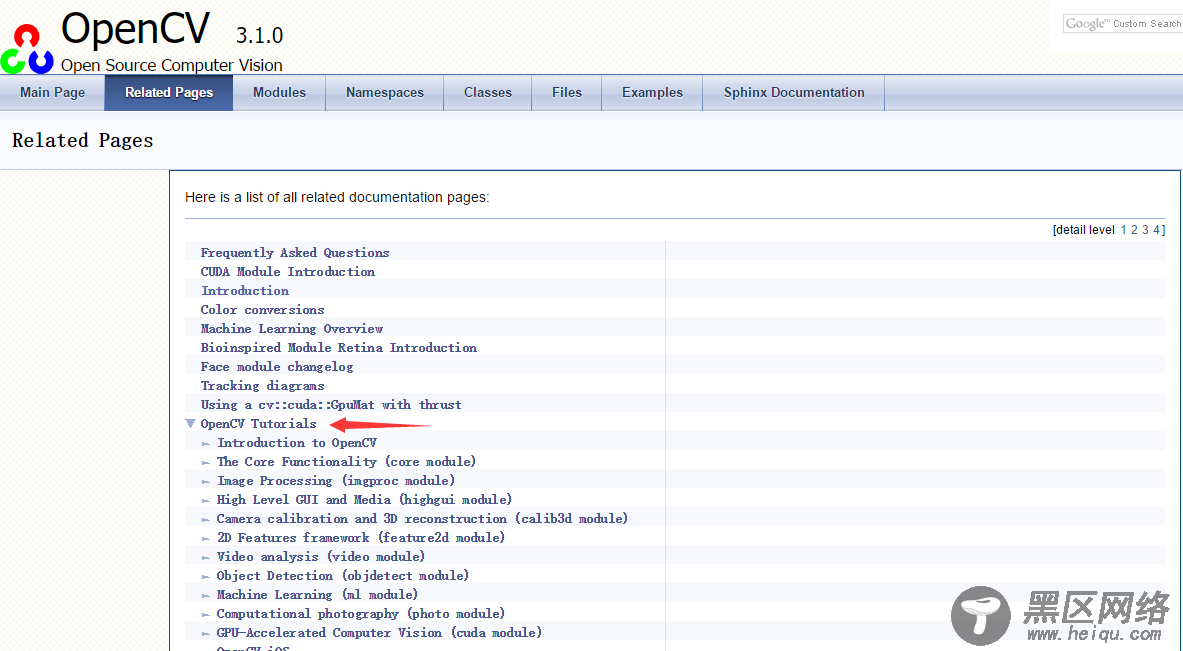The image size is (1183, 651).
Task: Click the OpenCV logo icon
Action: coord(27,49)
